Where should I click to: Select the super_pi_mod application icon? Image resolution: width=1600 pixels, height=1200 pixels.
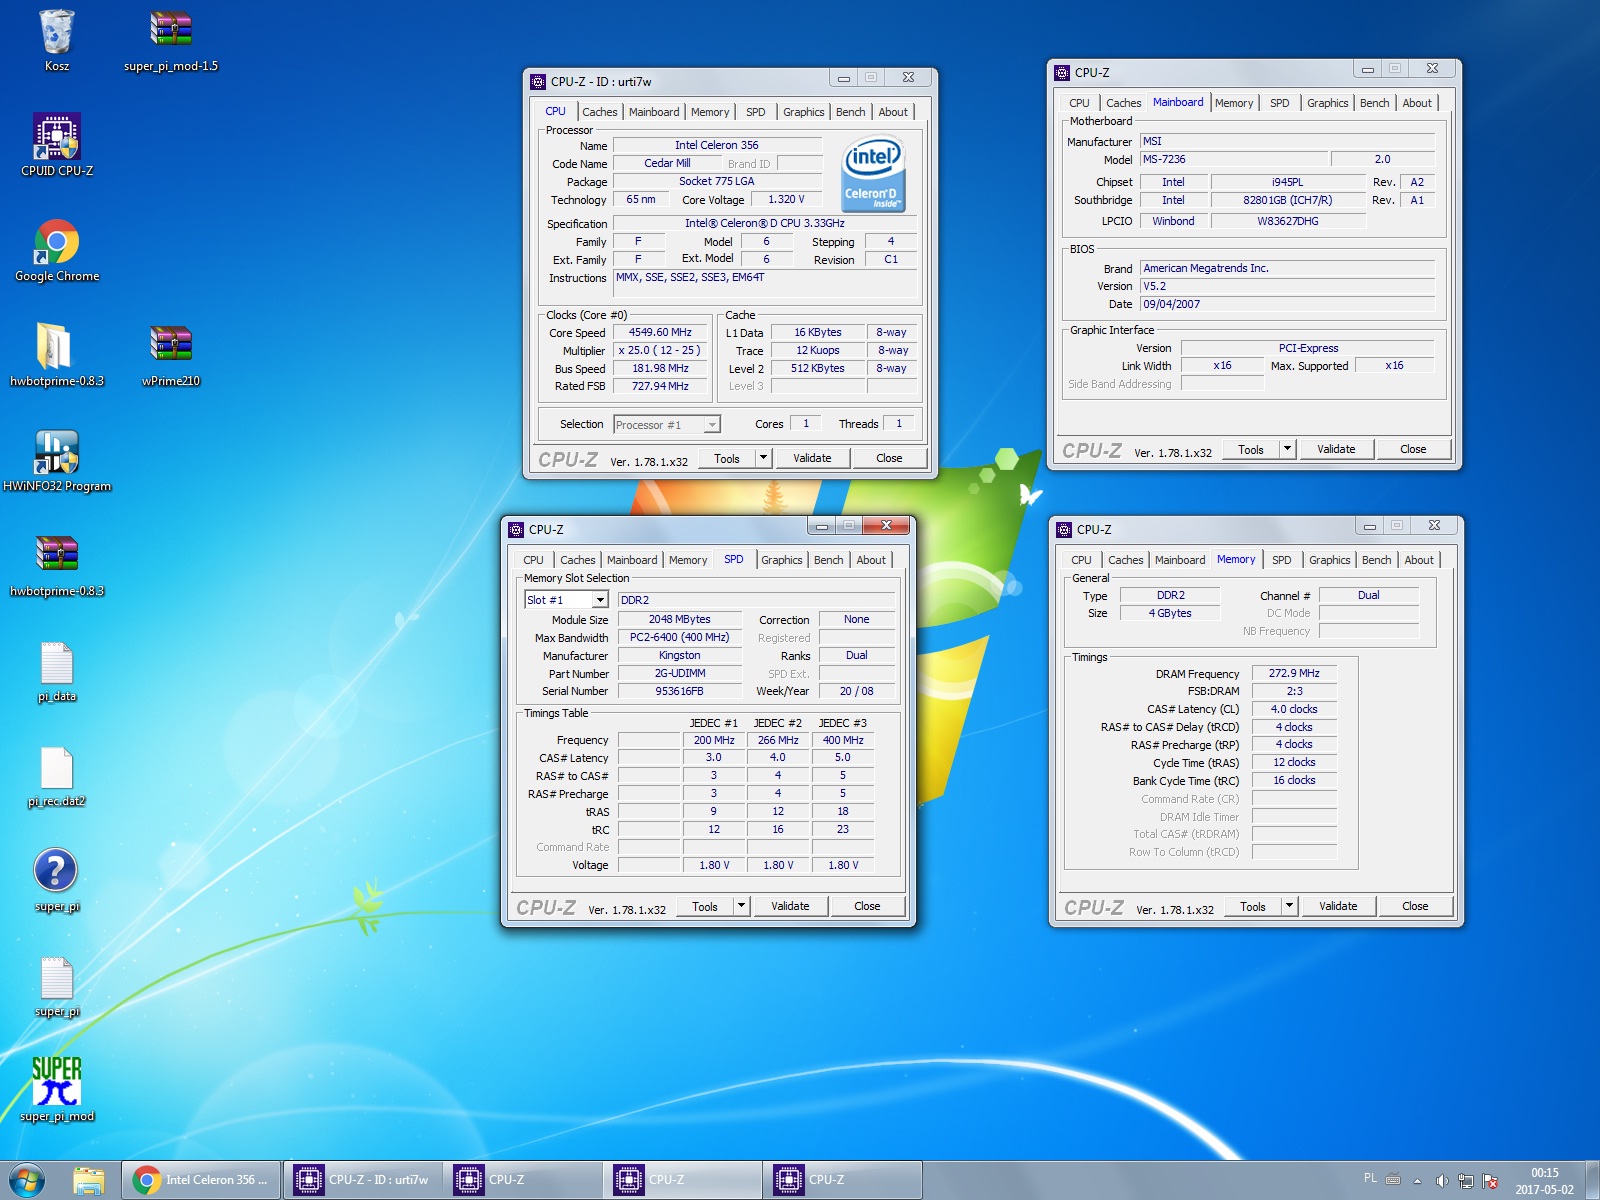(57, 1090)
